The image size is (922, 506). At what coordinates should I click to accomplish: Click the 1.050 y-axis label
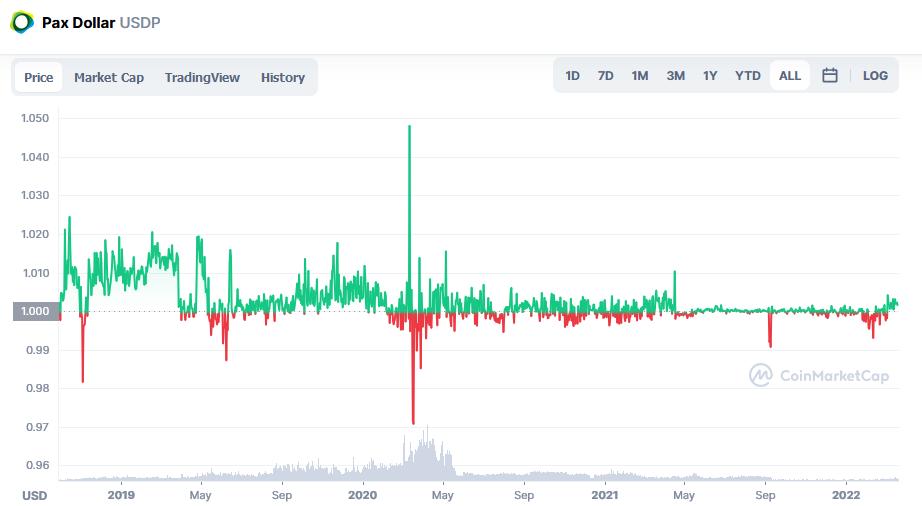point(35,118)
